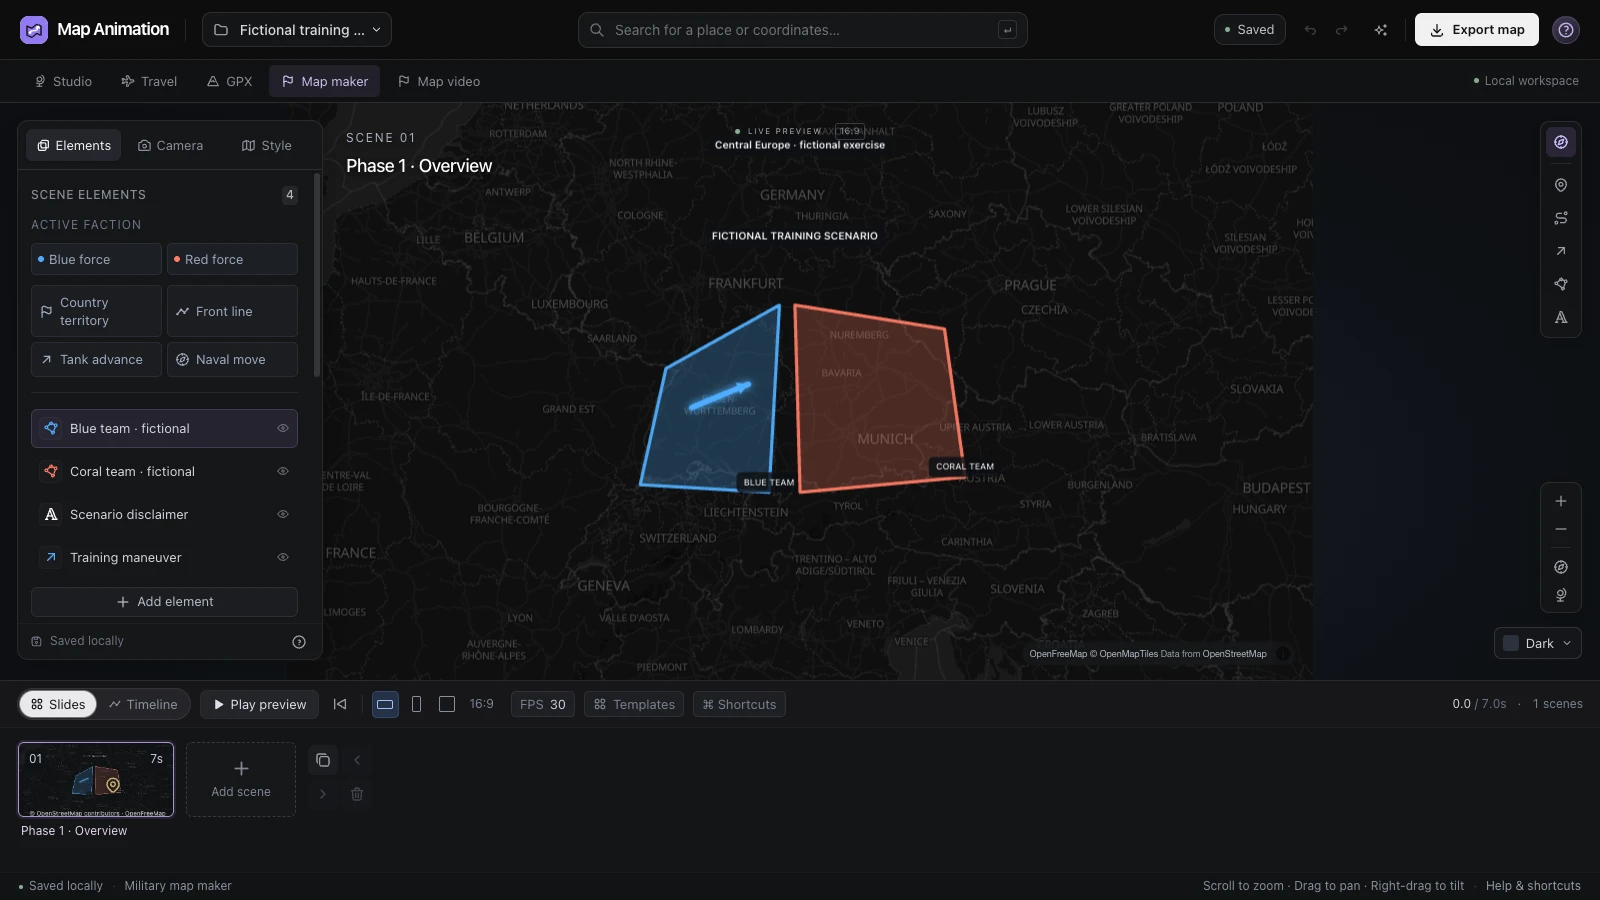Open the Style panel tab
Screen dimensions: 1600x900
[267, 145]
